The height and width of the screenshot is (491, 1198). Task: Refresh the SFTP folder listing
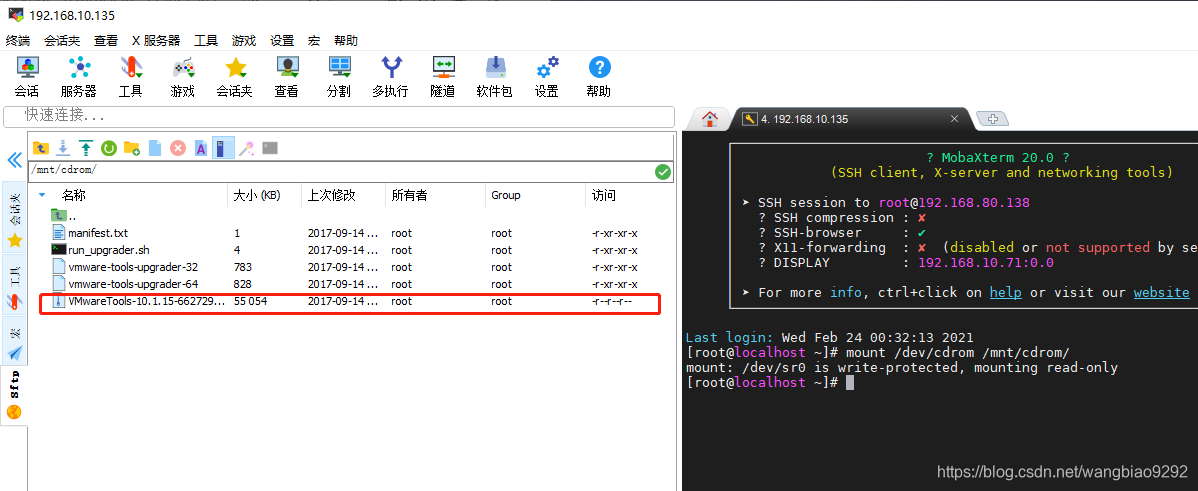click(108, 147)
